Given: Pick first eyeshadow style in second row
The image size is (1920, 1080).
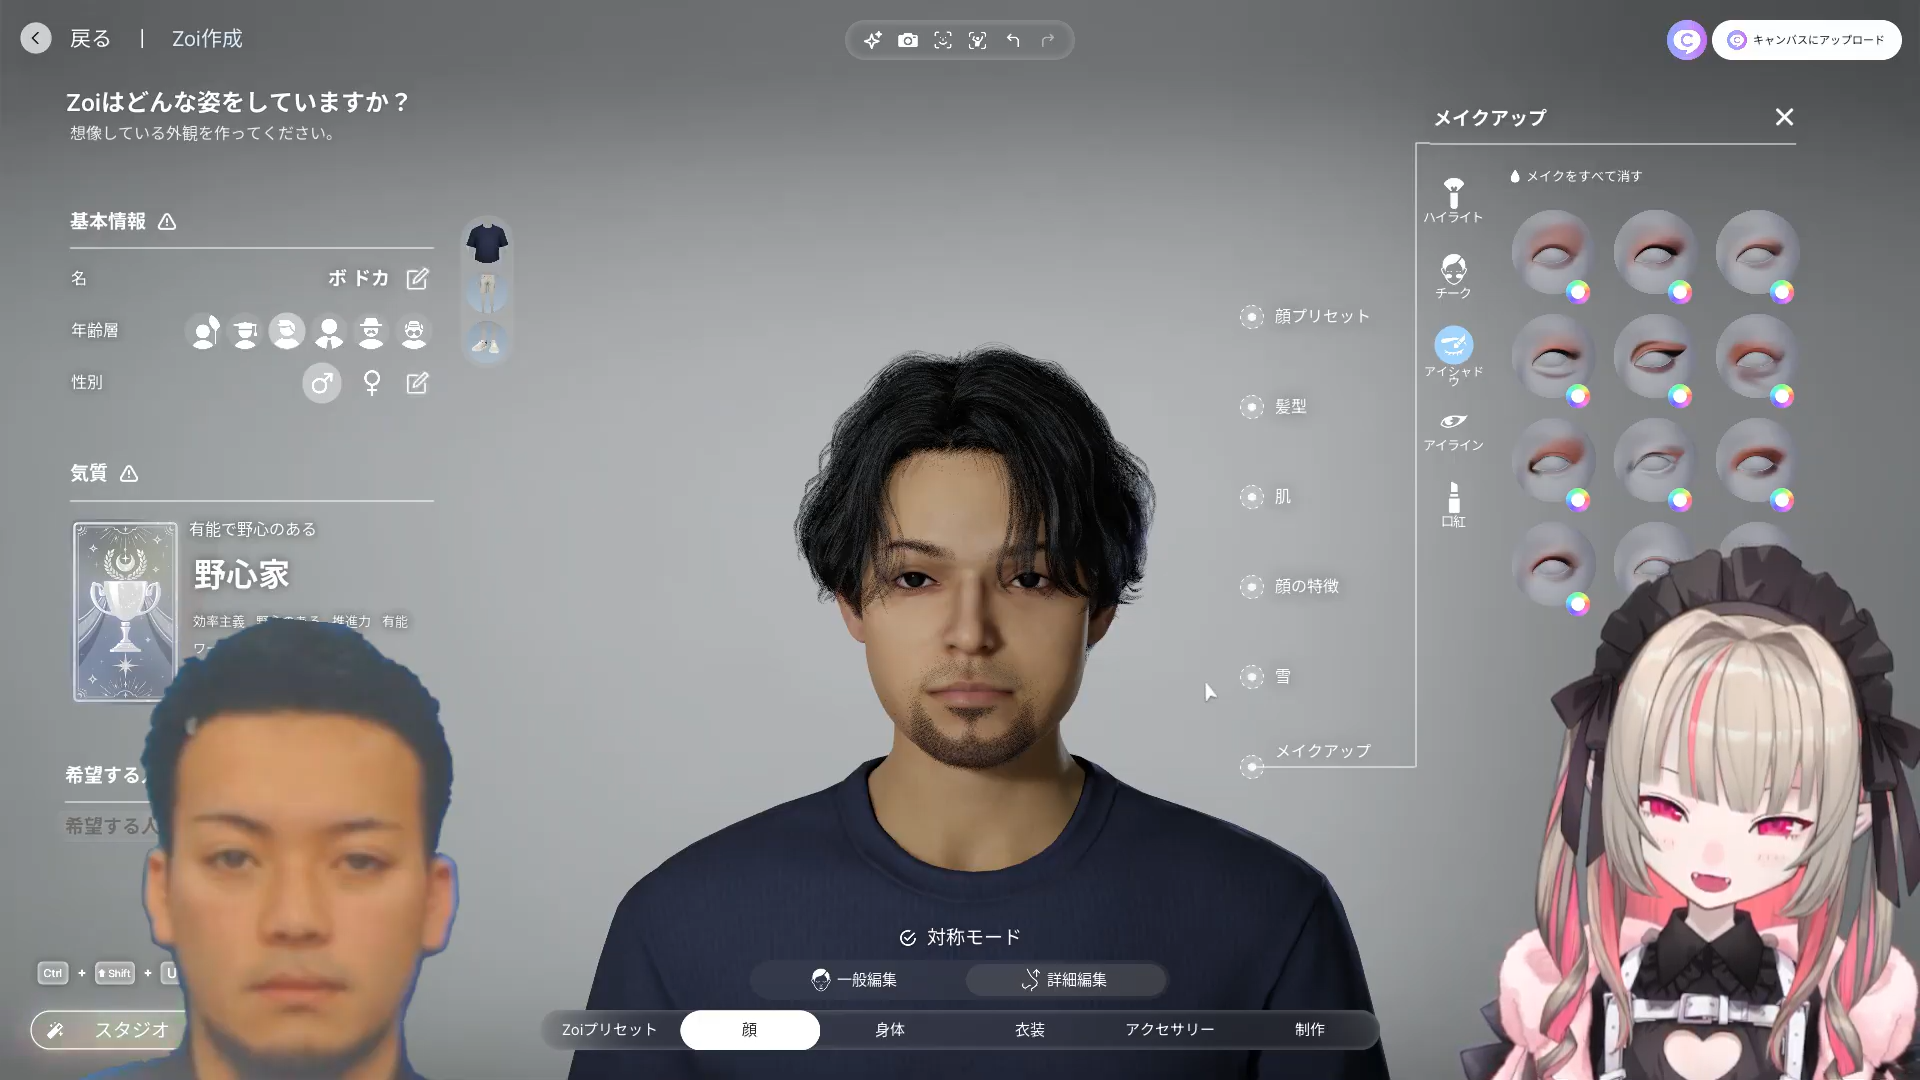Looking at the screenshot, I should click(1552, 356).
